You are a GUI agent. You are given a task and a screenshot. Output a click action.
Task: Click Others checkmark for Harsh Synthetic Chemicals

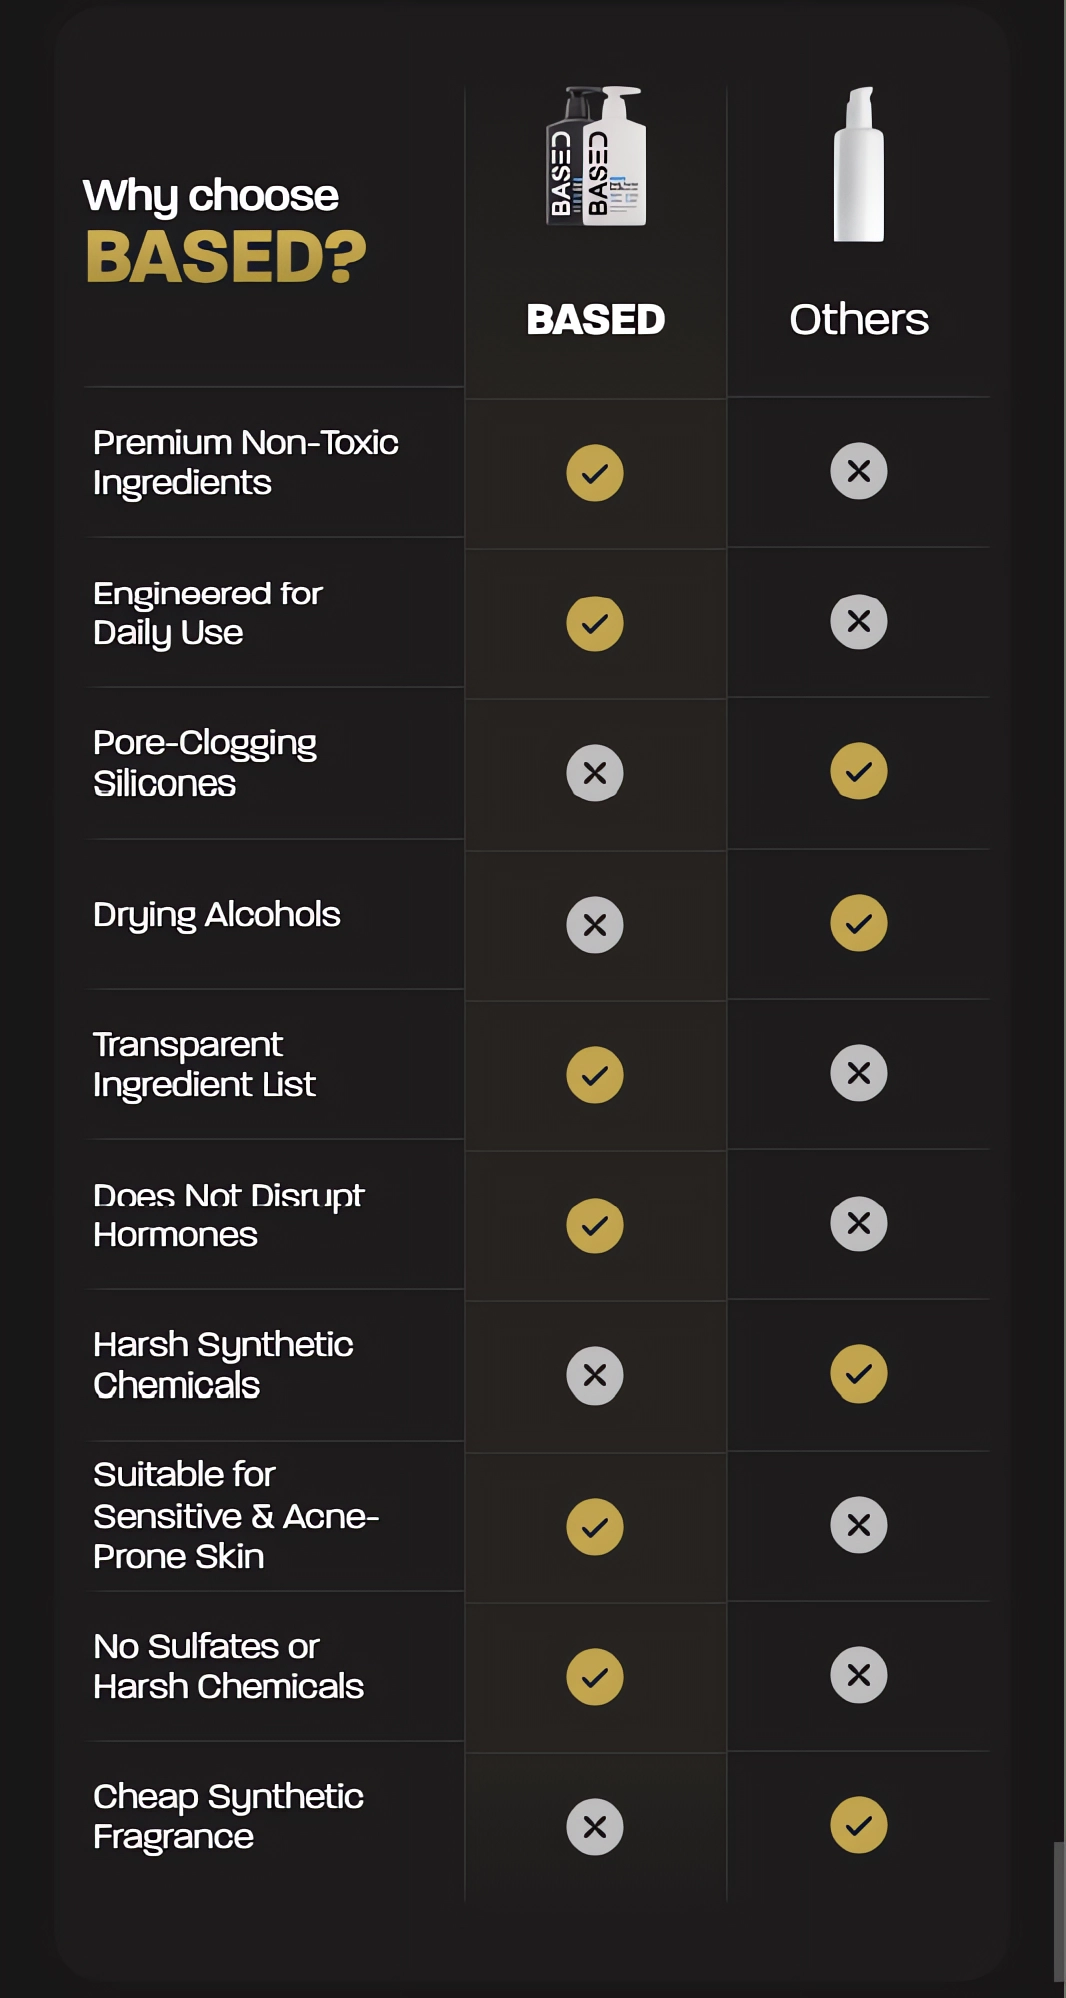[x=859, y=1373]
